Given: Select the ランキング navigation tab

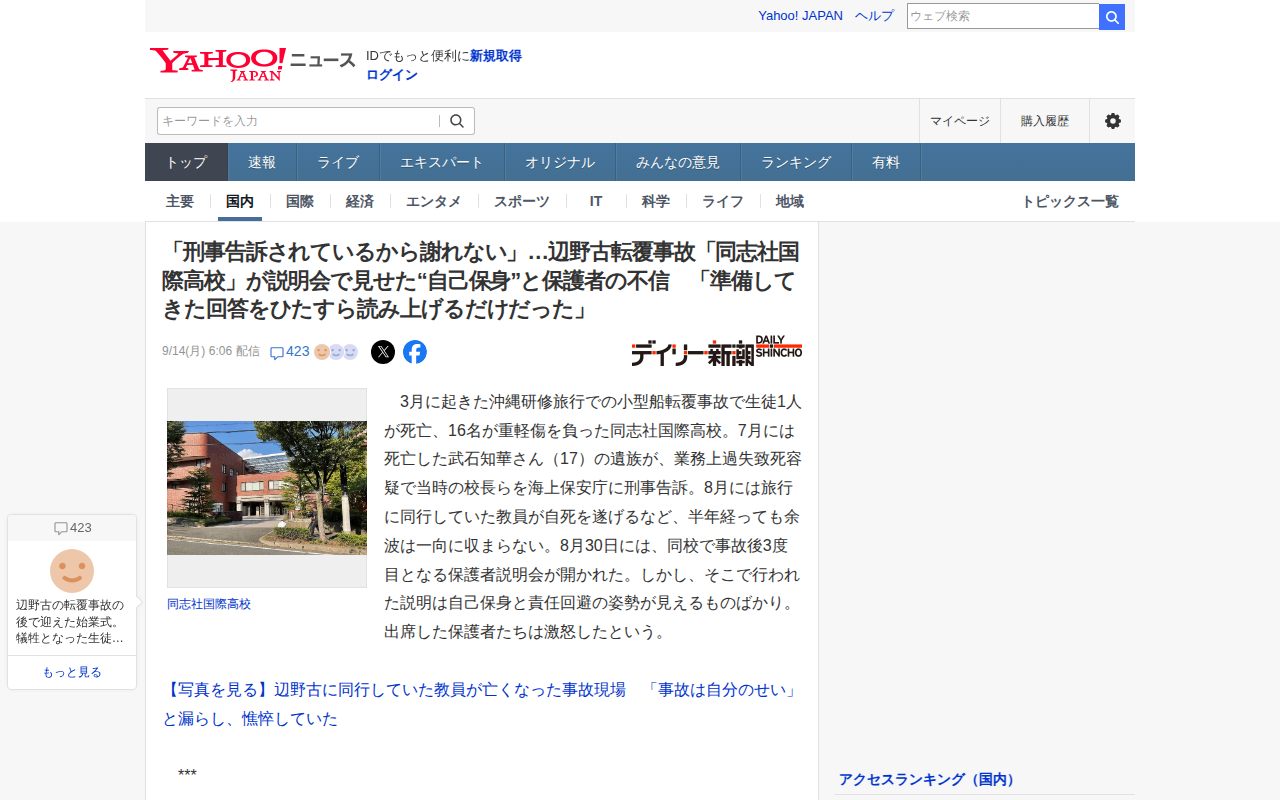Looking at the screenshot, I should (796, 162).
